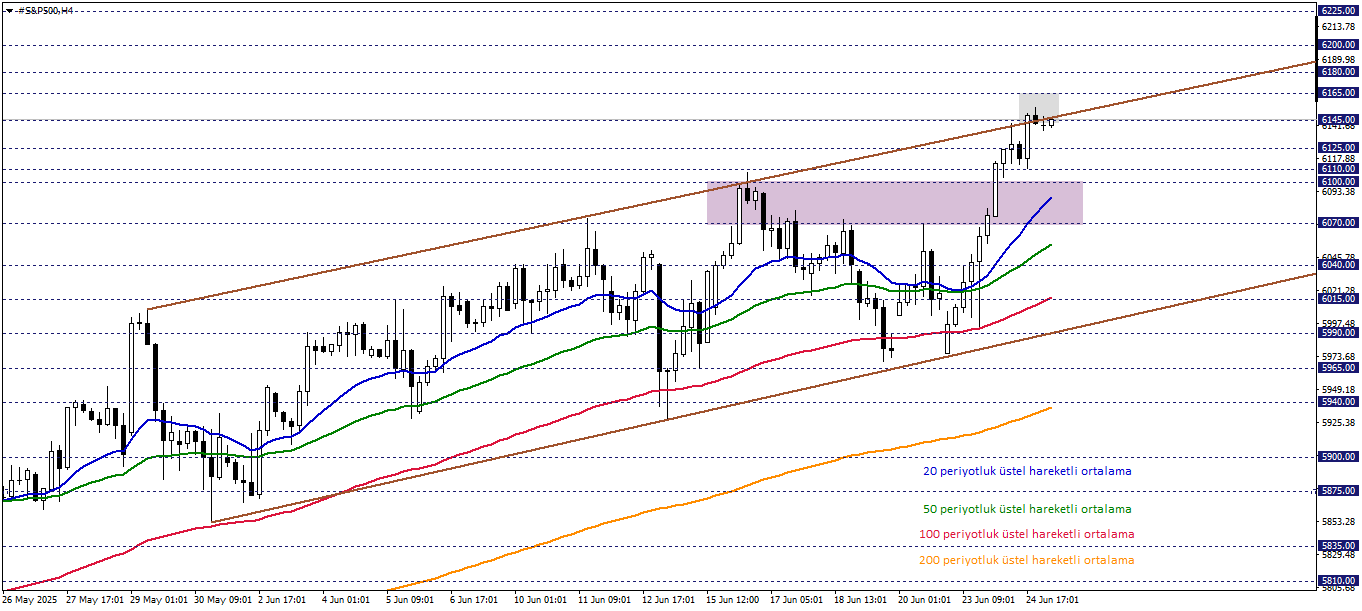Click the 5853.28 axis price value
The width and height of the screenshot is (1362, 611).
point(1338,522)
